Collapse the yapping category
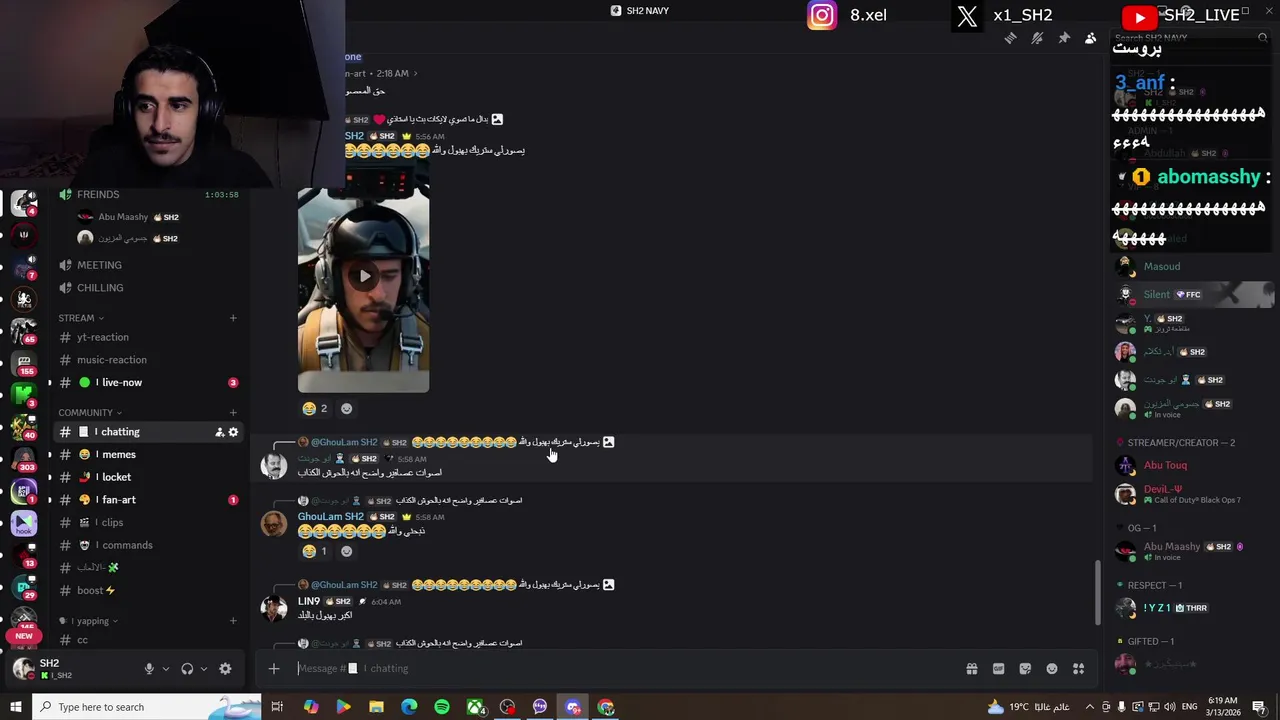The image size is (1280, 720). 88,621
